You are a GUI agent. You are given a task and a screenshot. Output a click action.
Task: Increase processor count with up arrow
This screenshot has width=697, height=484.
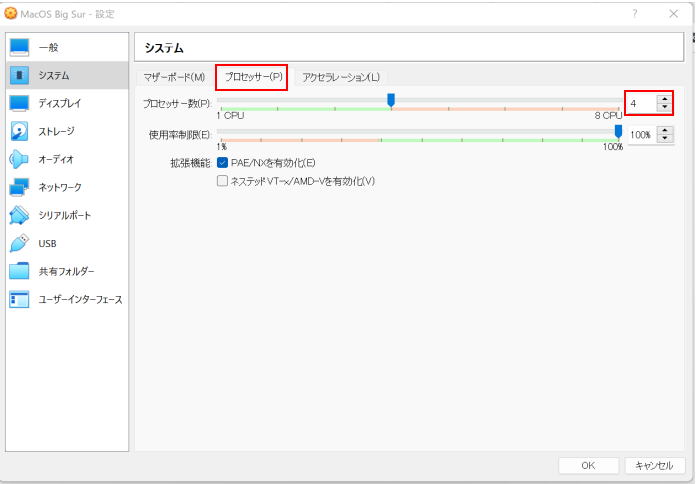[x=665, y=100]
